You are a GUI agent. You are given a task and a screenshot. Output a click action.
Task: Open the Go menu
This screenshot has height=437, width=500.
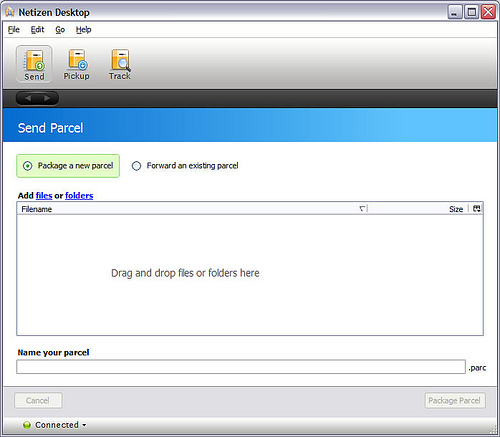[60, 30]
